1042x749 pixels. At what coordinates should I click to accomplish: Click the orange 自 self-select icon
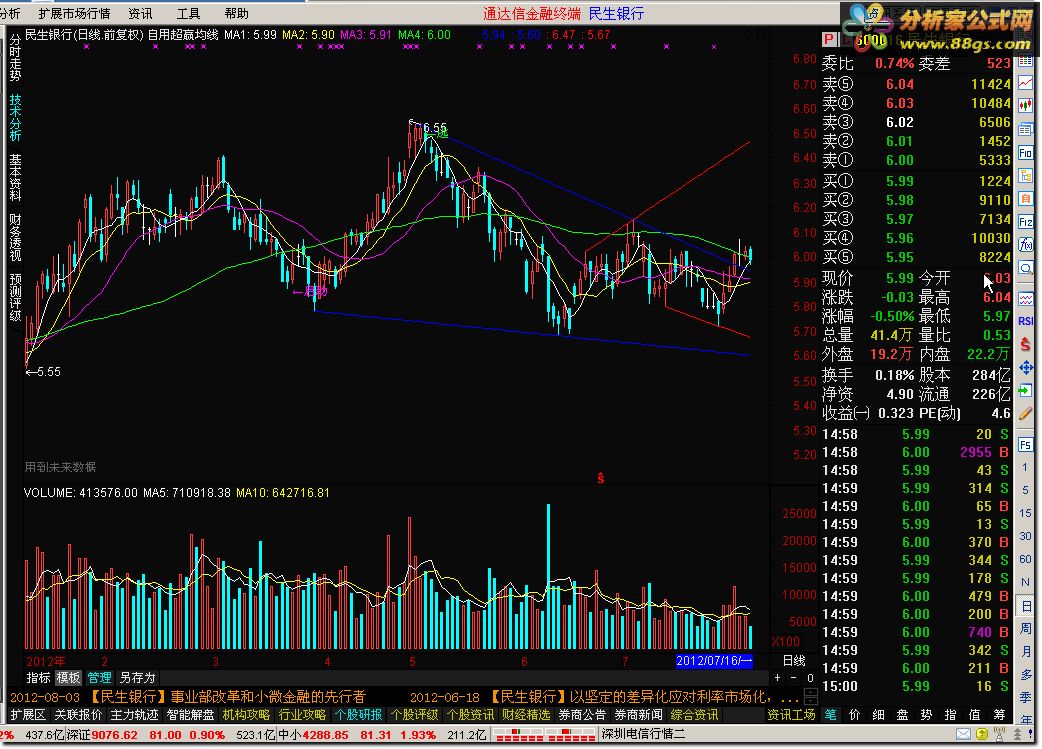pos(1026,198)
